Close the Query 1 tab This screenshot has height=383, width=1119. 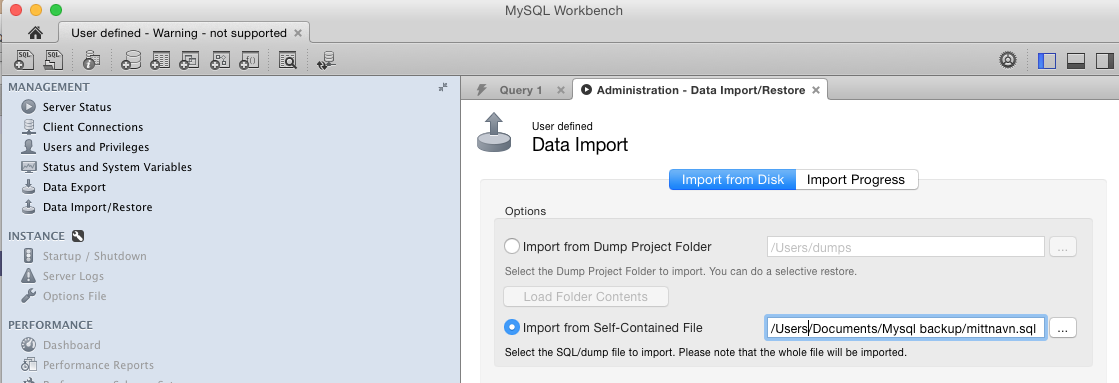click(x=560, y=90)
